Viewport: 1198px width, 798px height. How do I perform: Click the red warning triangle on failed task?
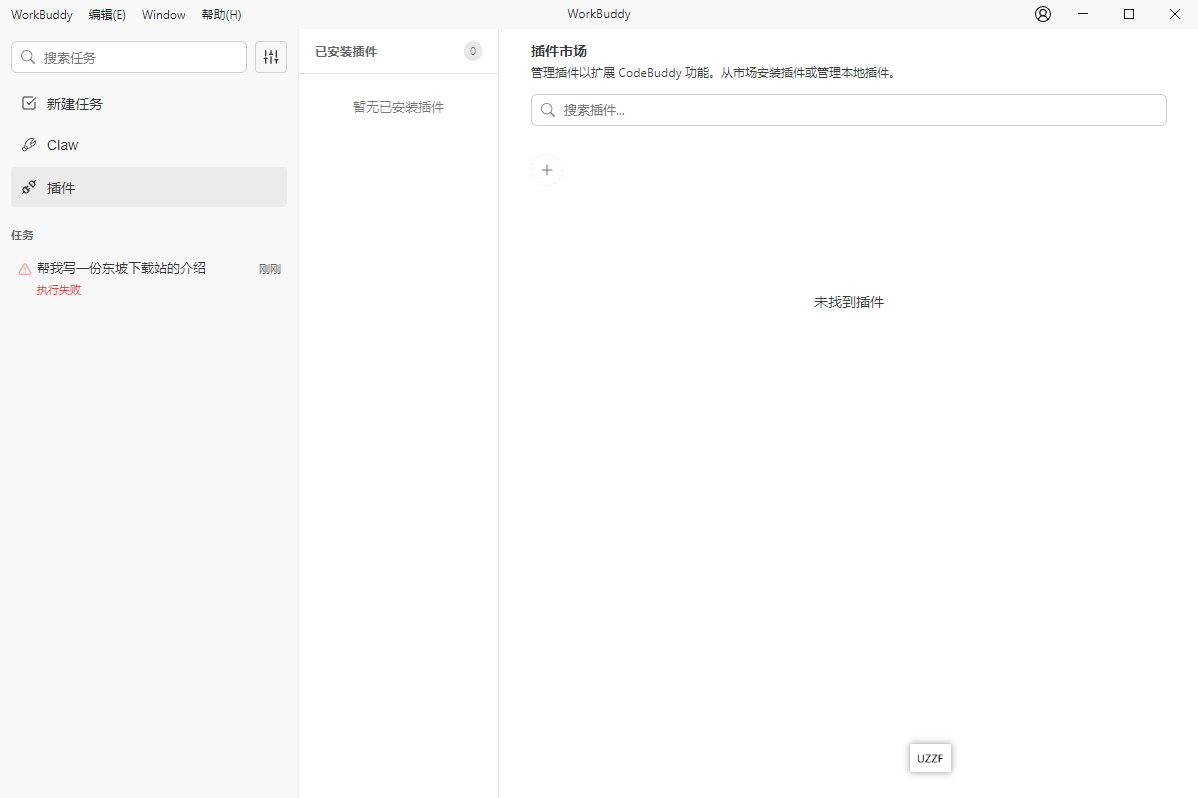[25, 269]
